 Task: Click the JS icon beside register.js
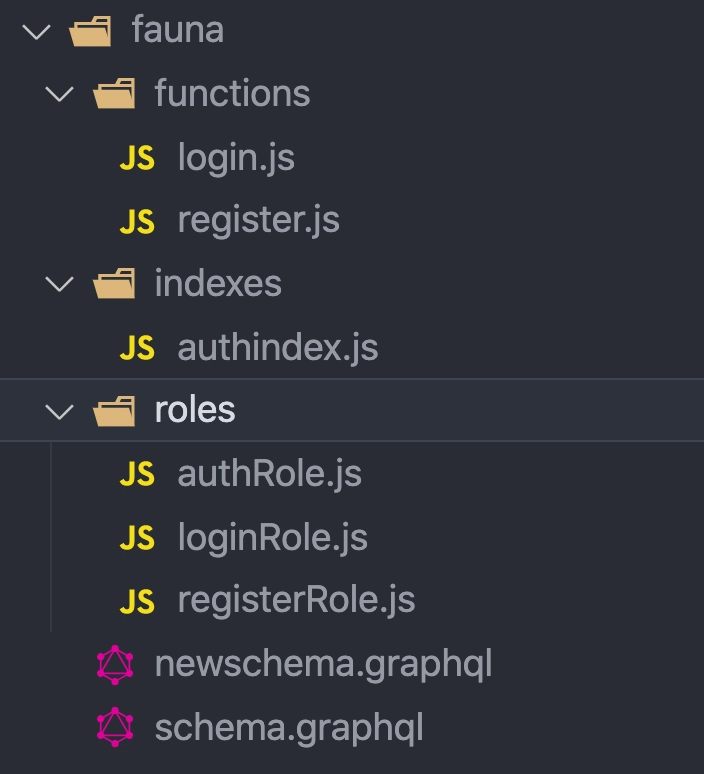click(x=137, y=221)
